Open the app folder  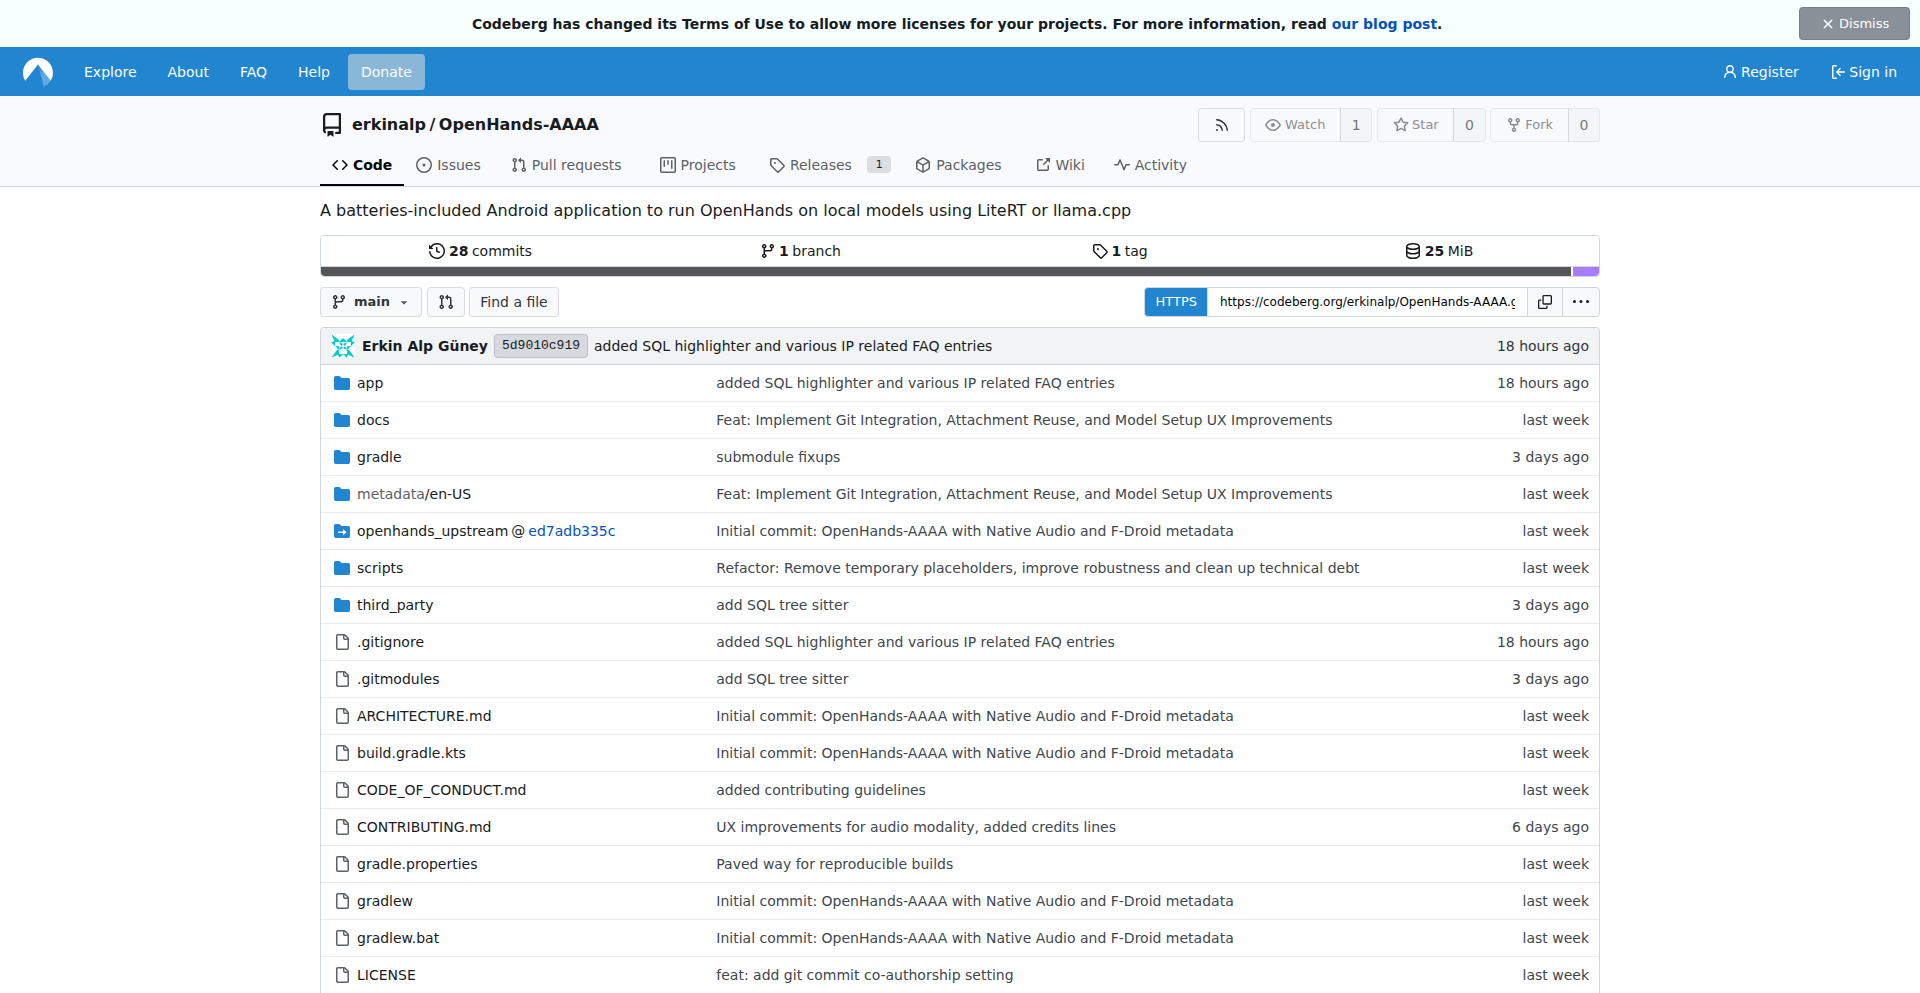[370, 383]
